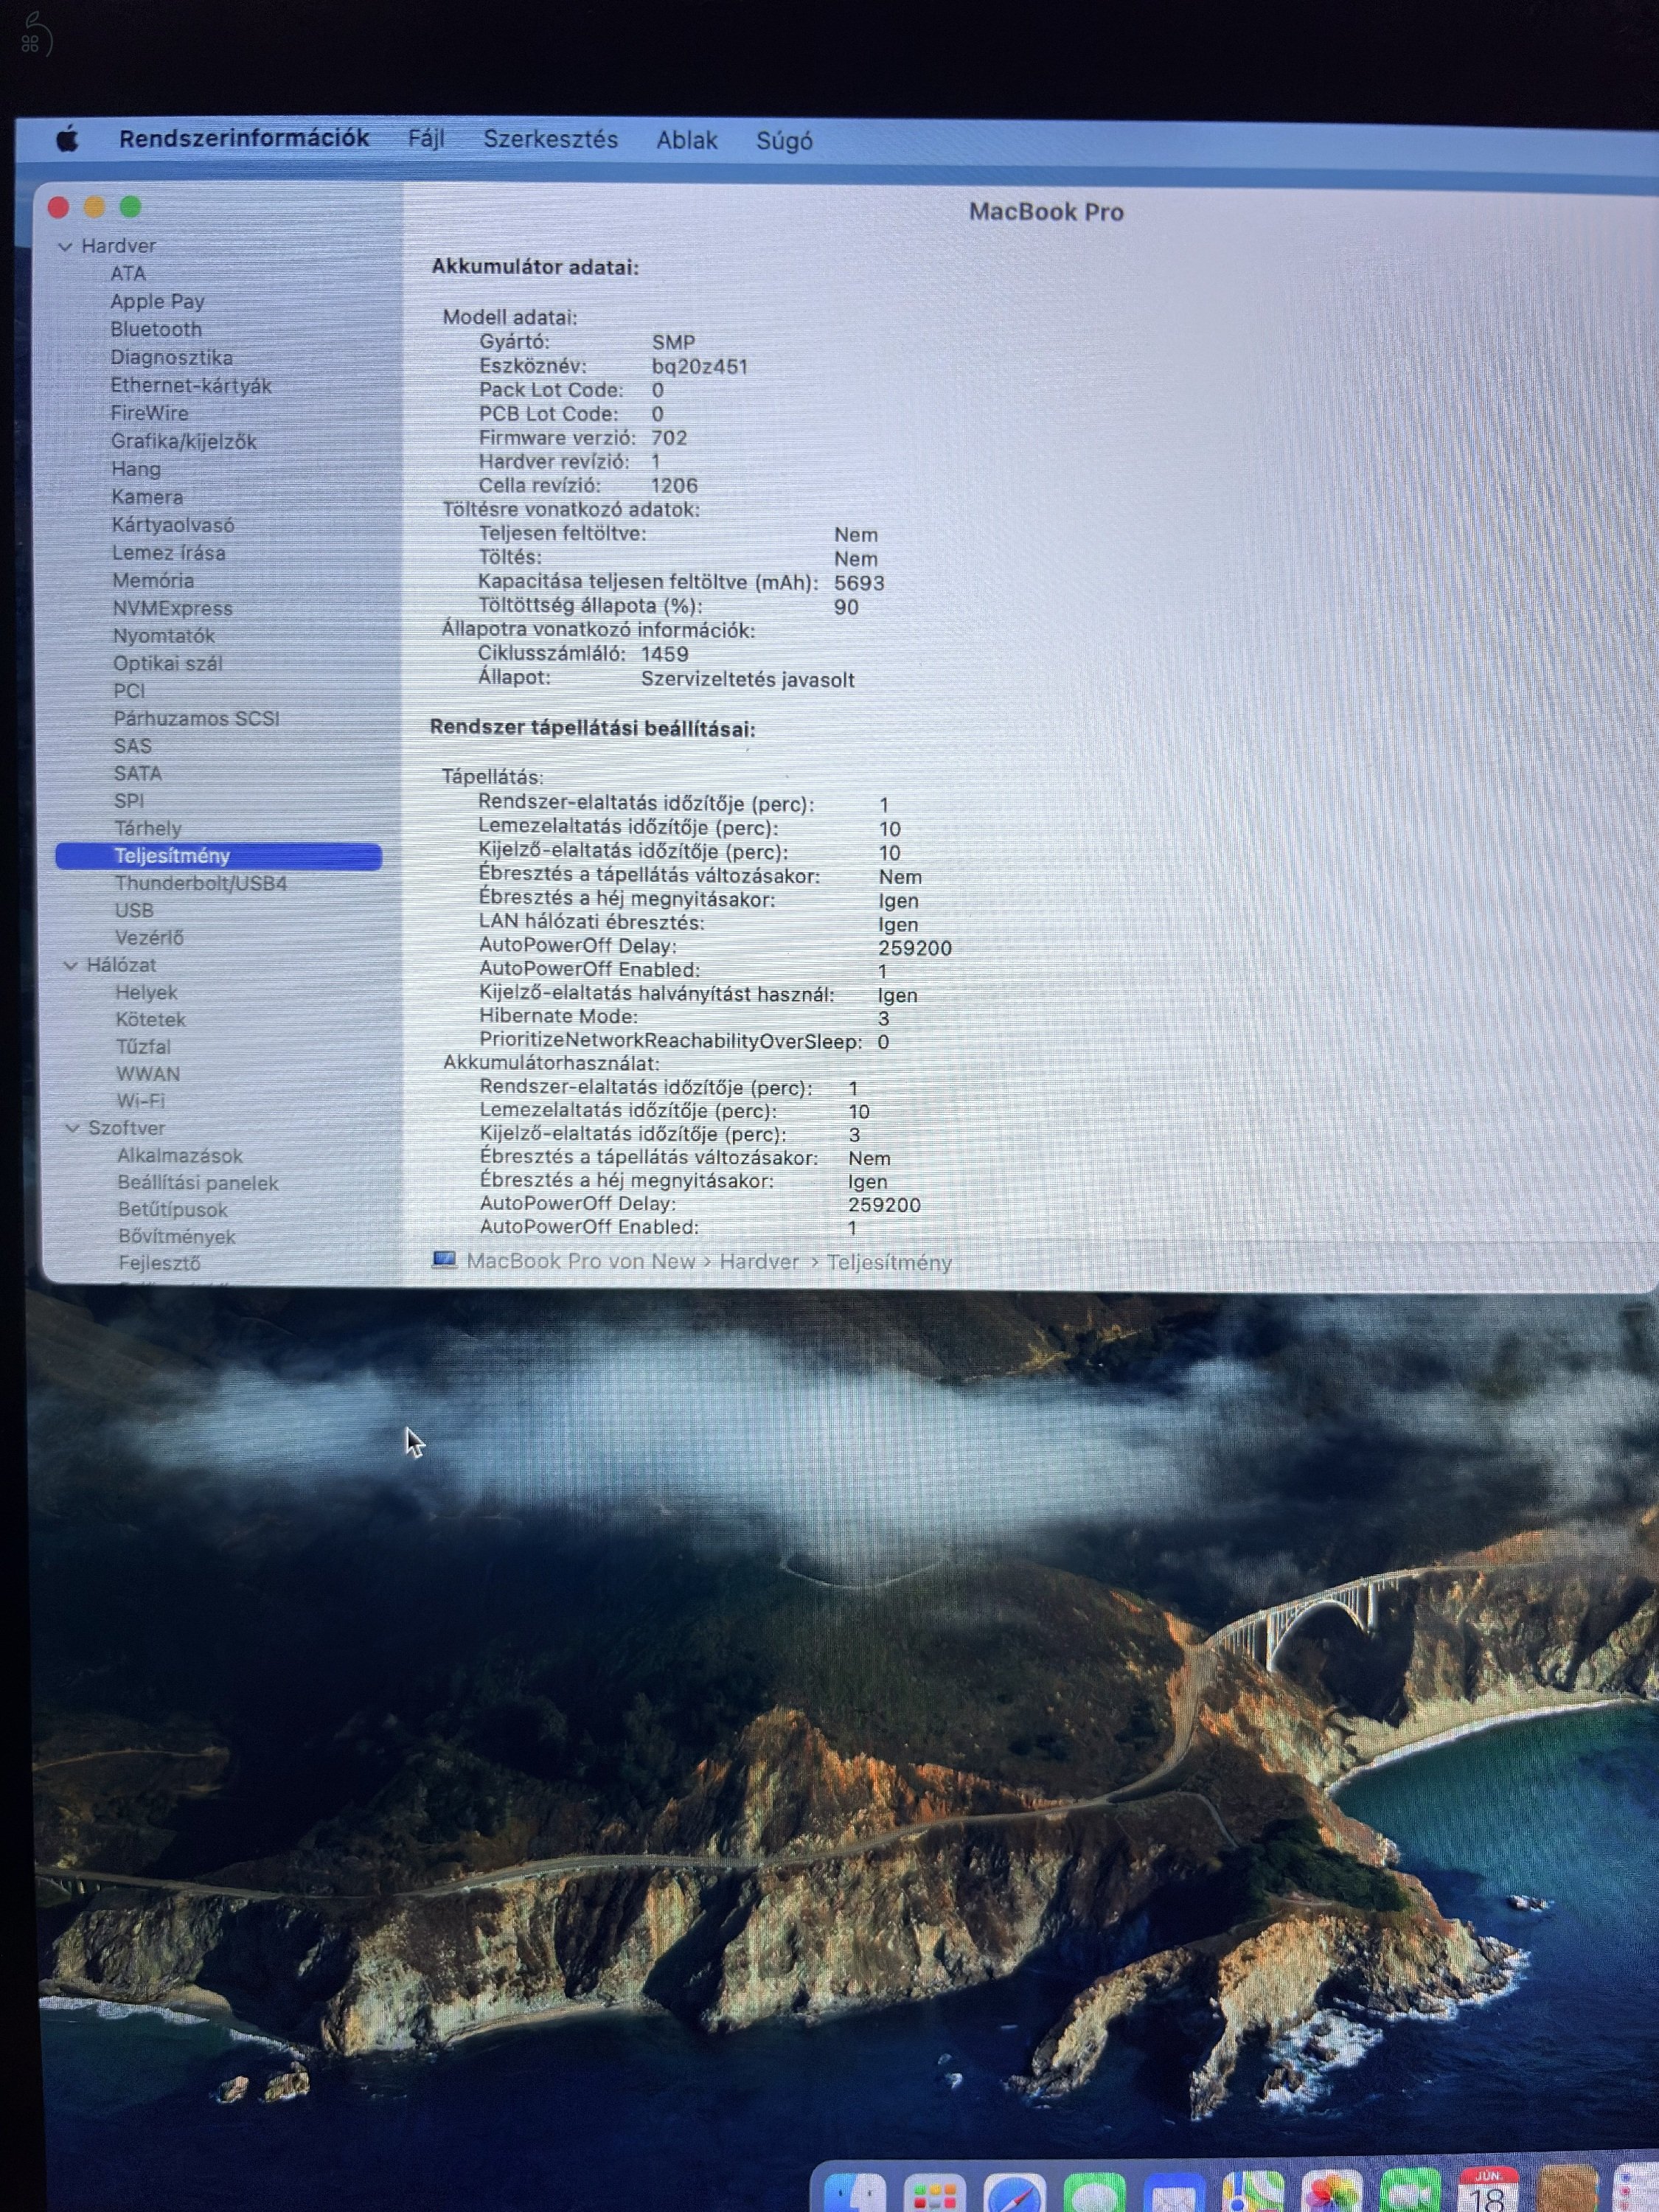Select USB in the sidebar

134,910
